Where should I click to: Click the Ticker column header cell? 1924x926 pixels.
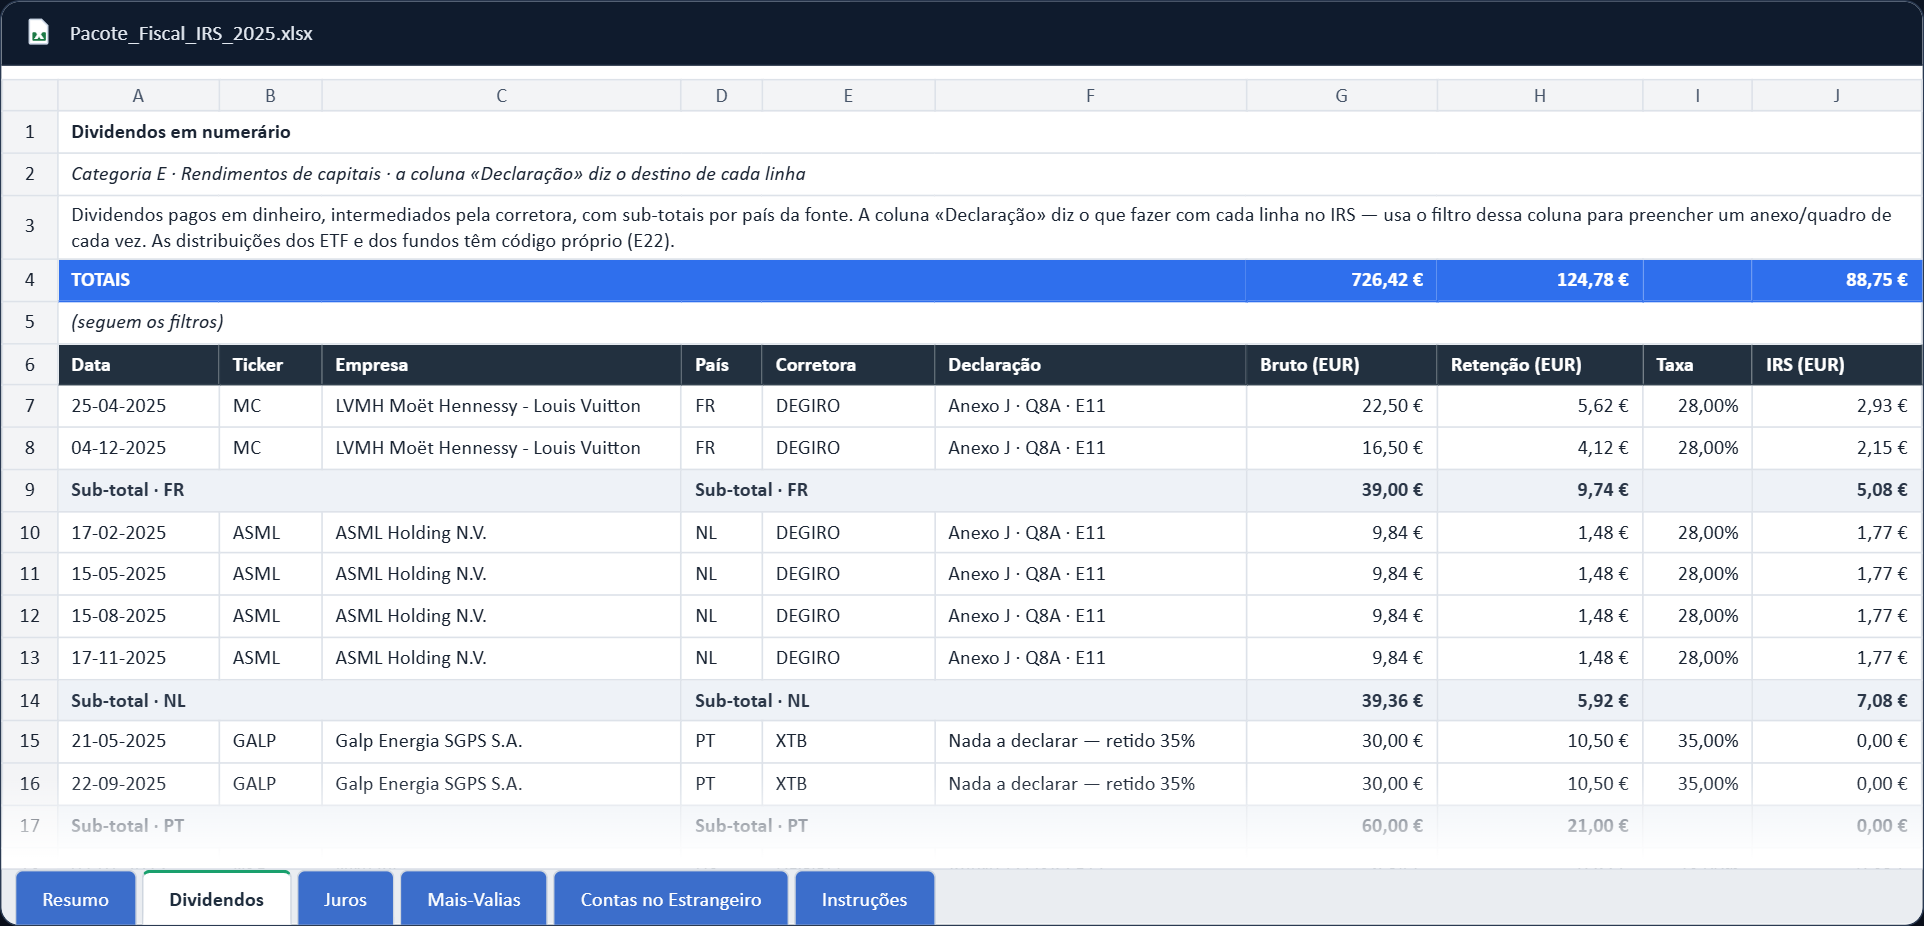tap(271, 365)
